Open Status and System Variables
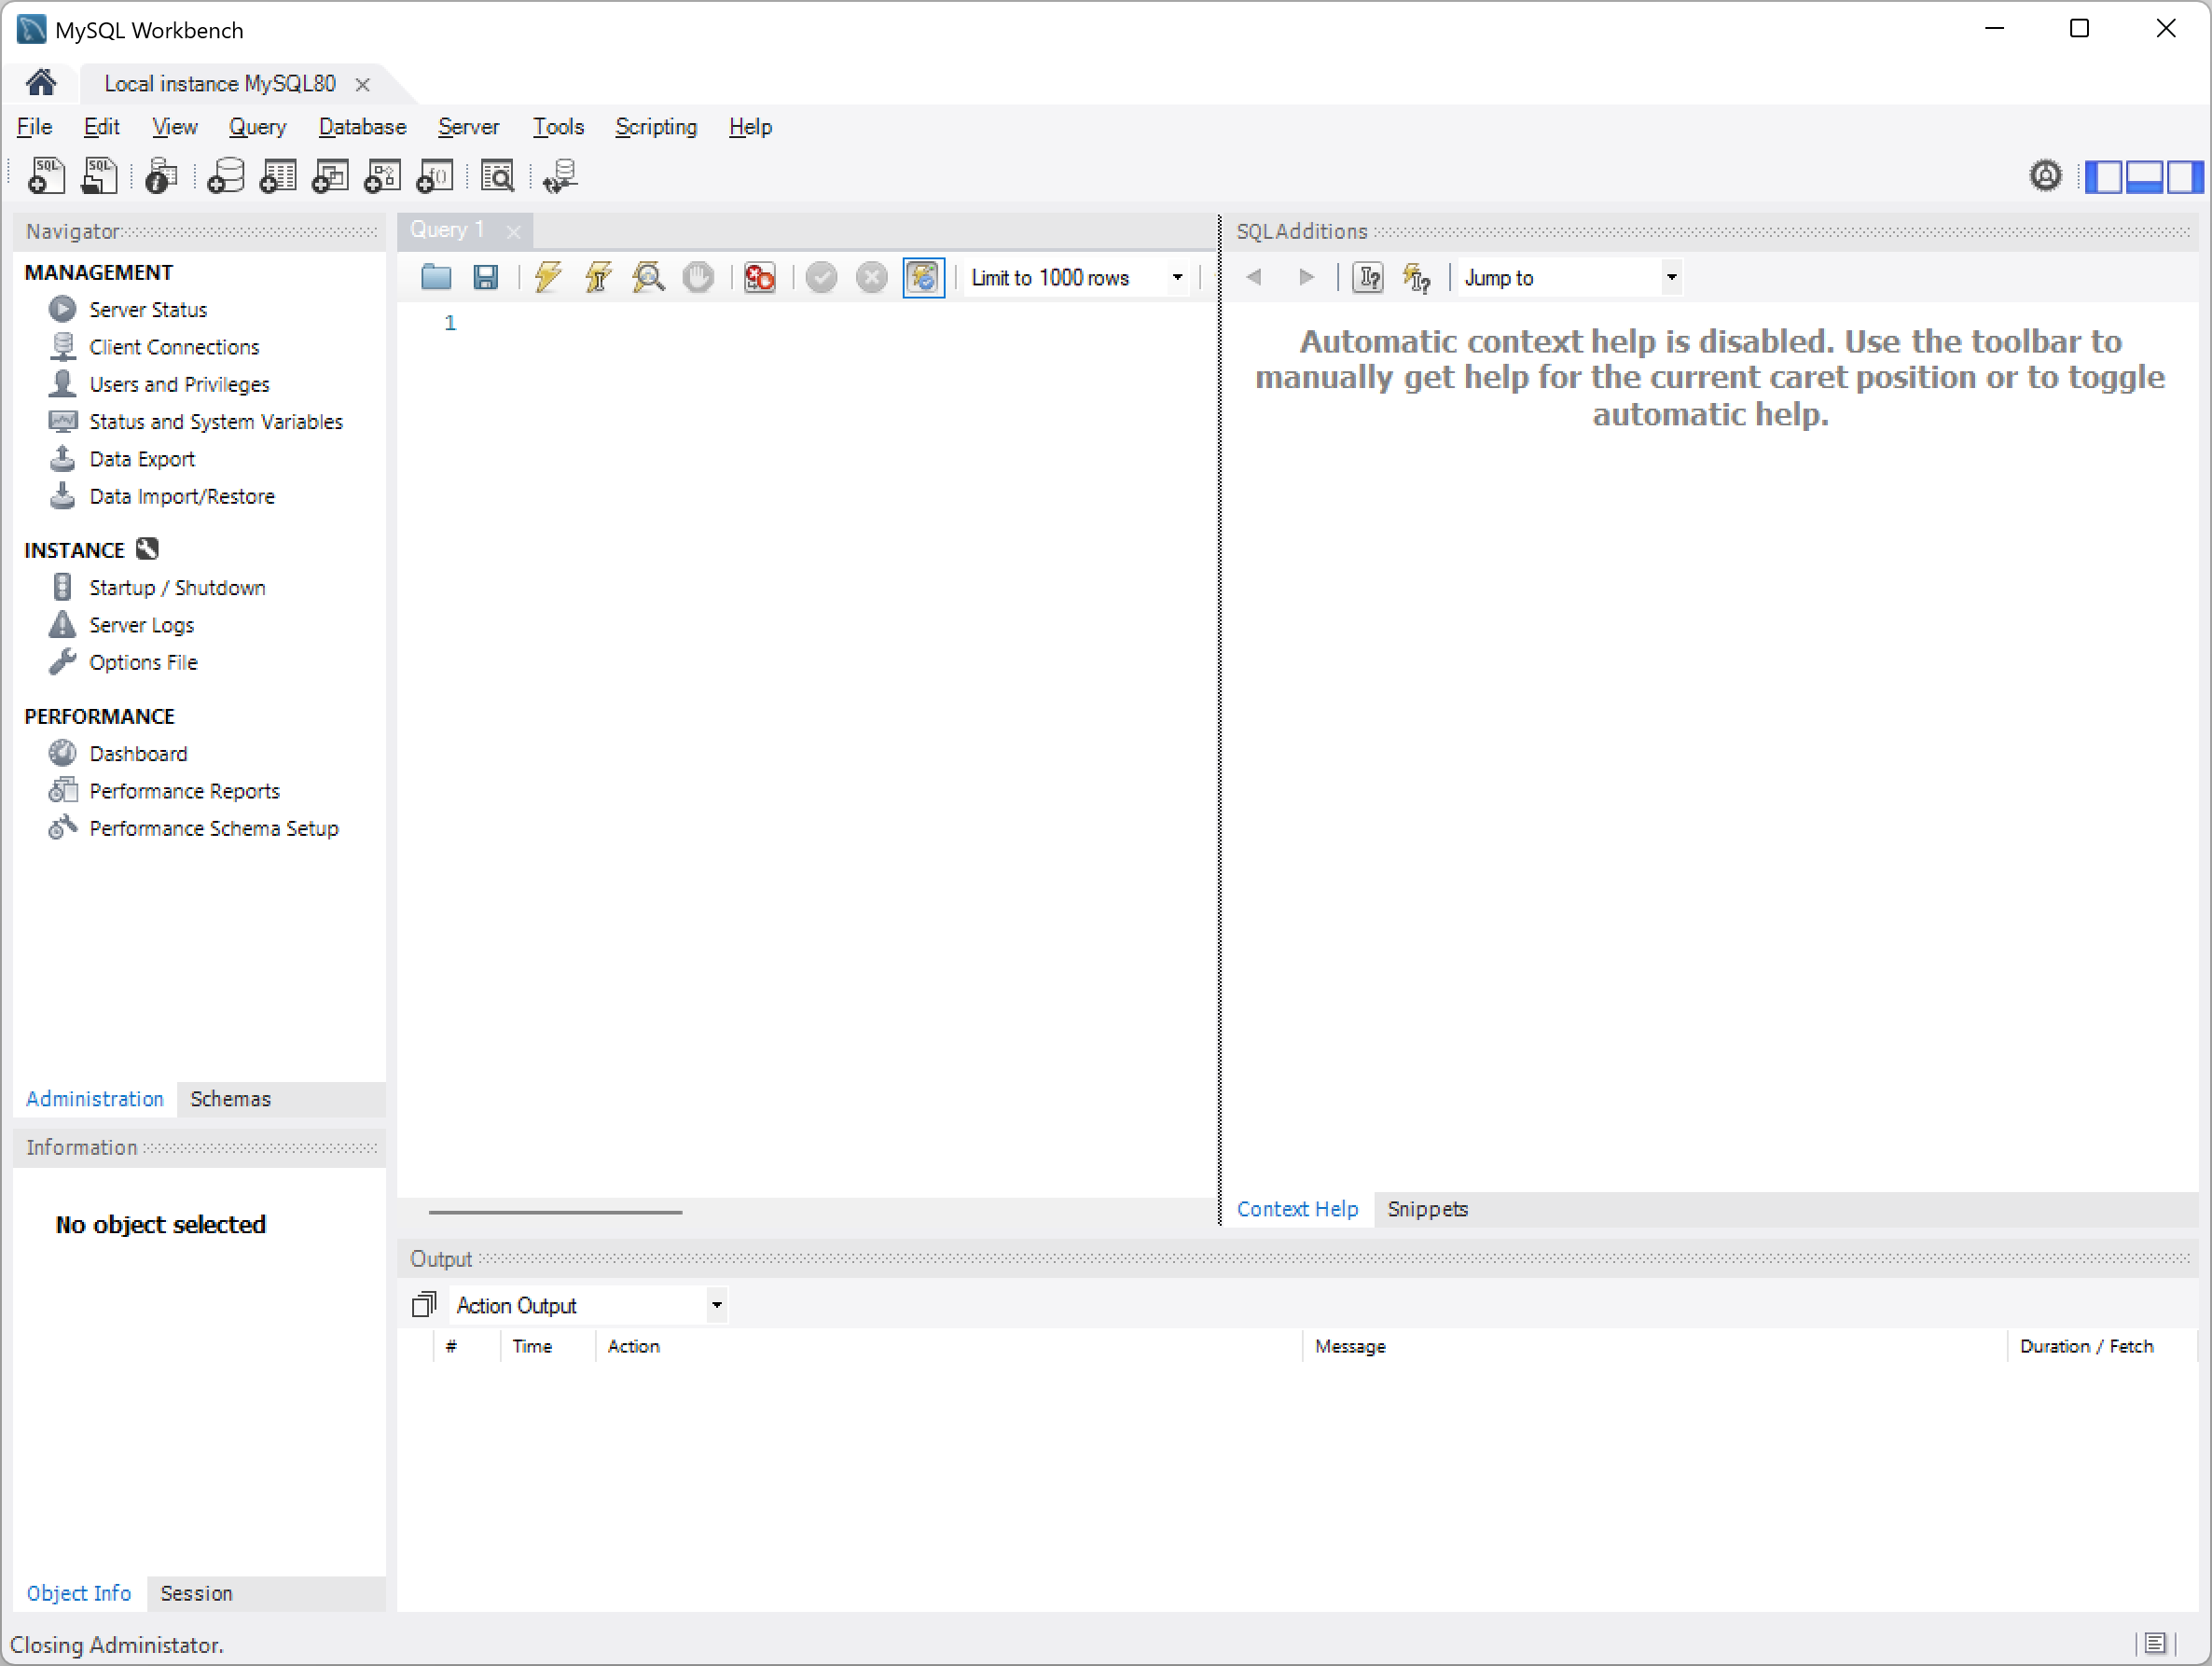Viewport: 2212px width, 1666px height. tap(216, 421)
